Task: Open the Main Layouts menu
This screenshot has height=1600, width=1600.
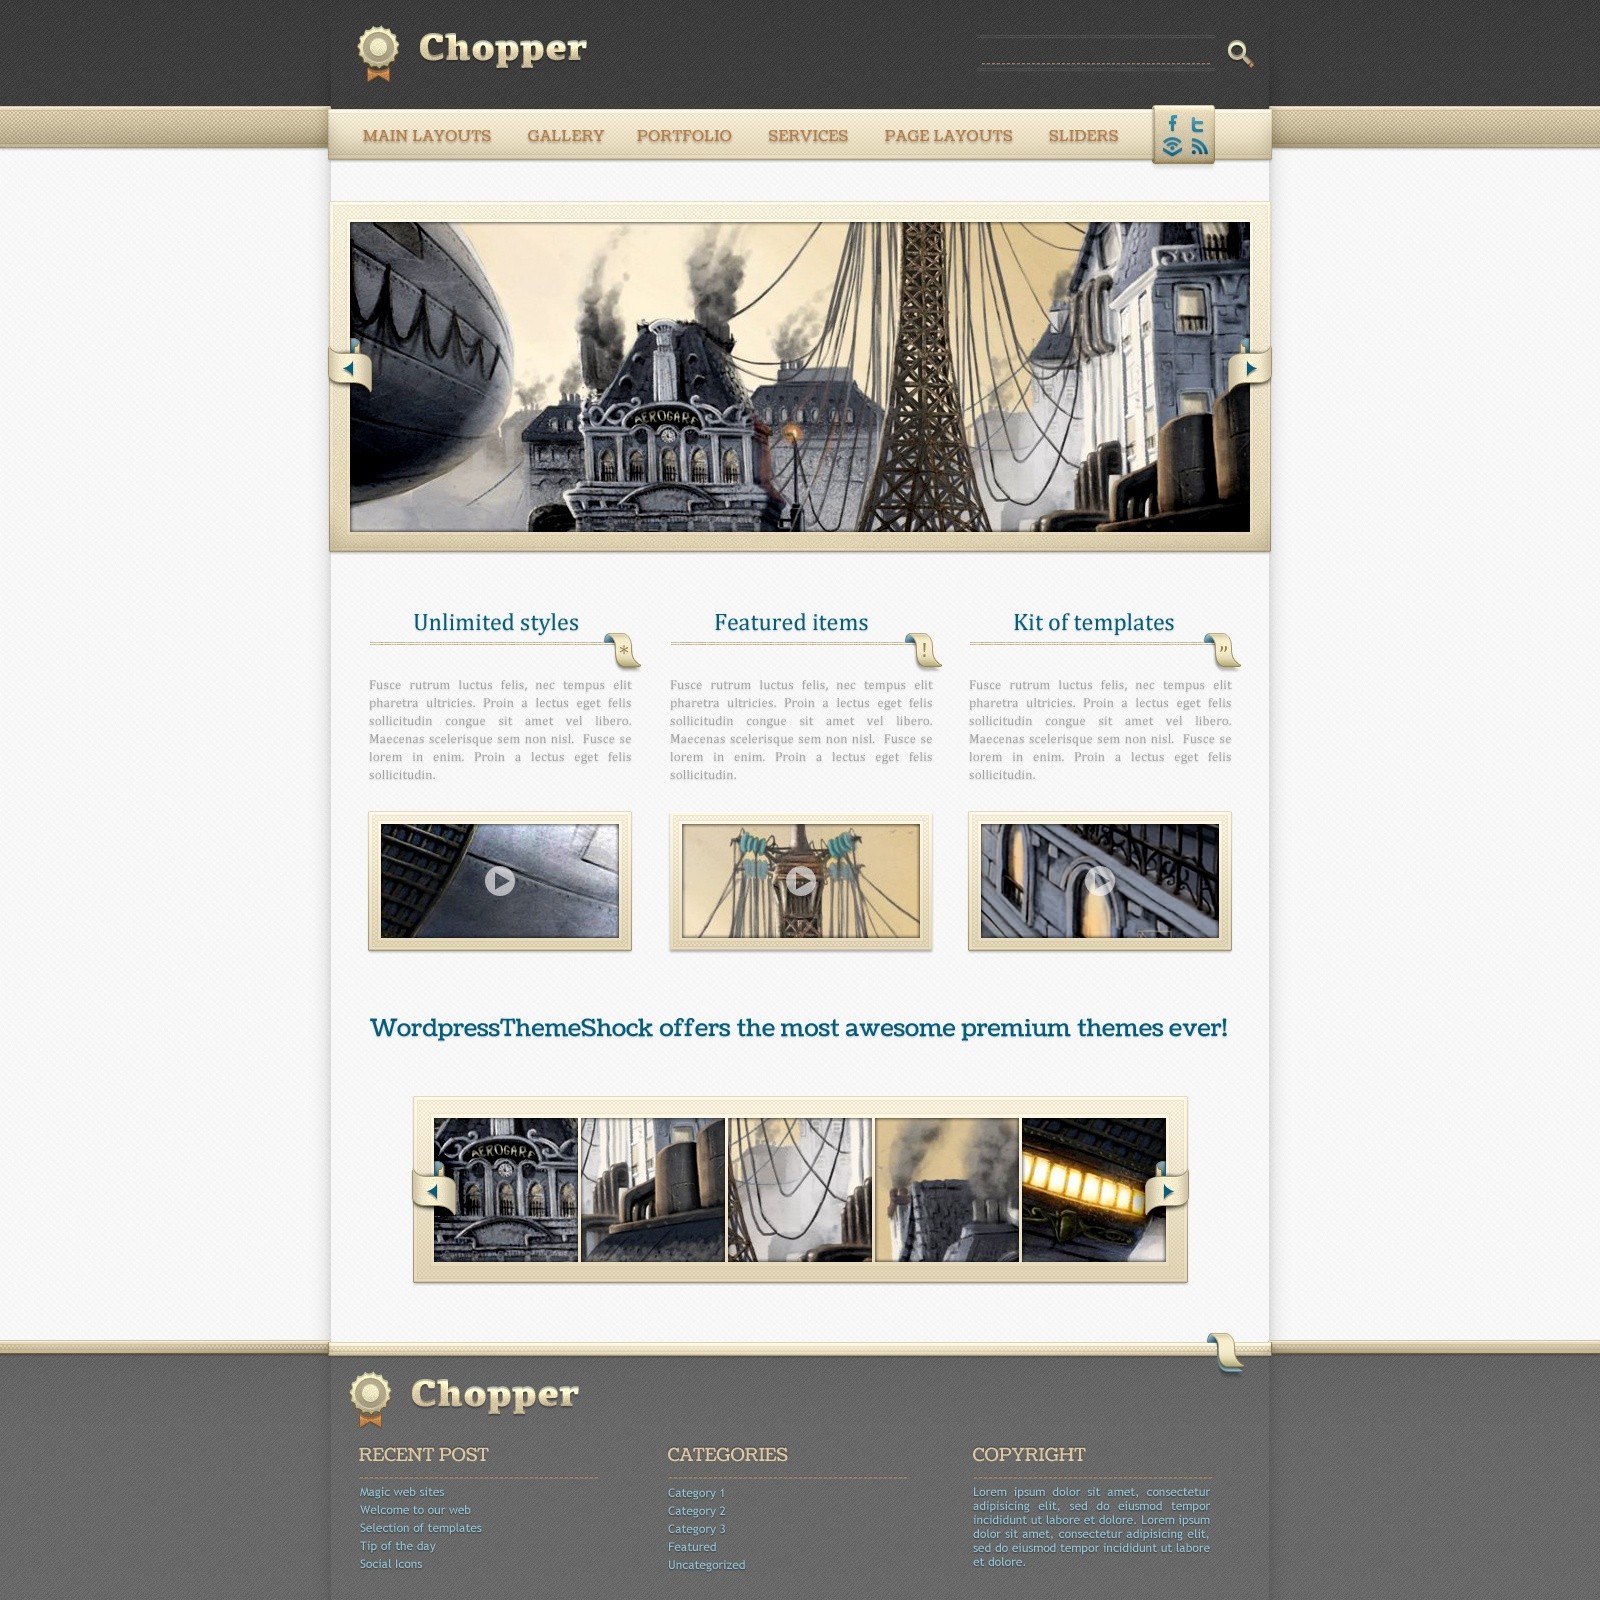Action: pyautogui.click(x=427, y=136)
